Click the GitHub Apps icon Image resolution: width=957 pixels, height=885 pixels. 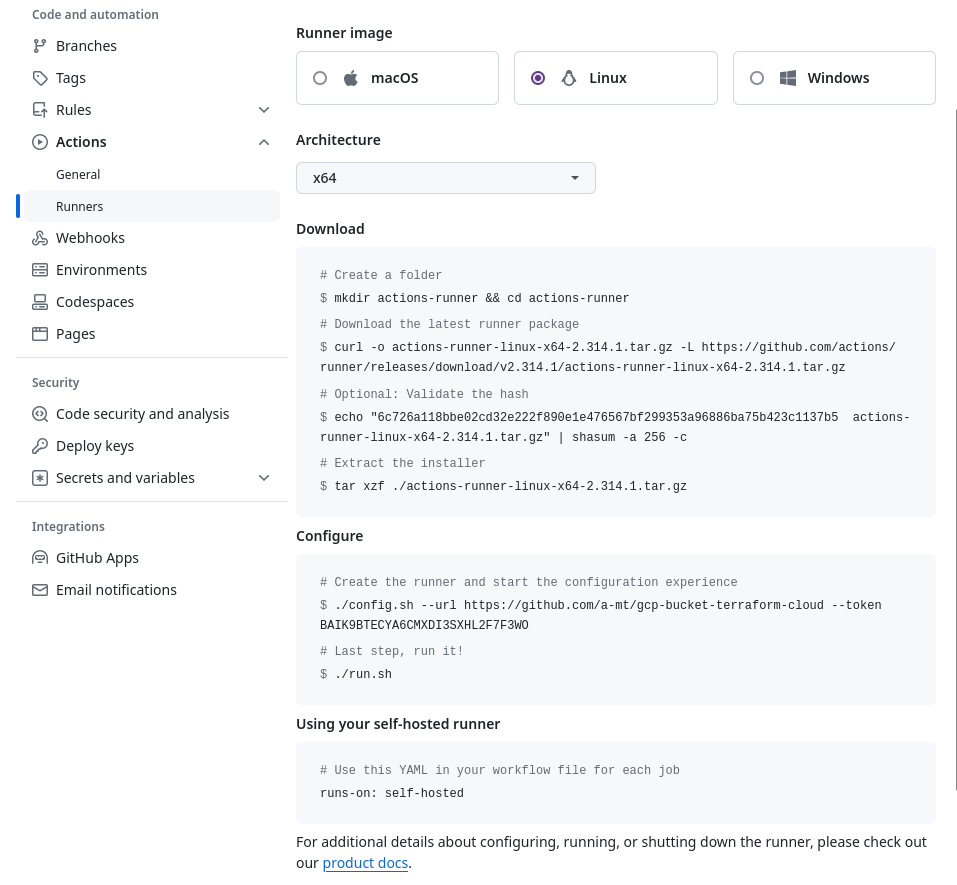pyautogui.click(x=40, y=557)
